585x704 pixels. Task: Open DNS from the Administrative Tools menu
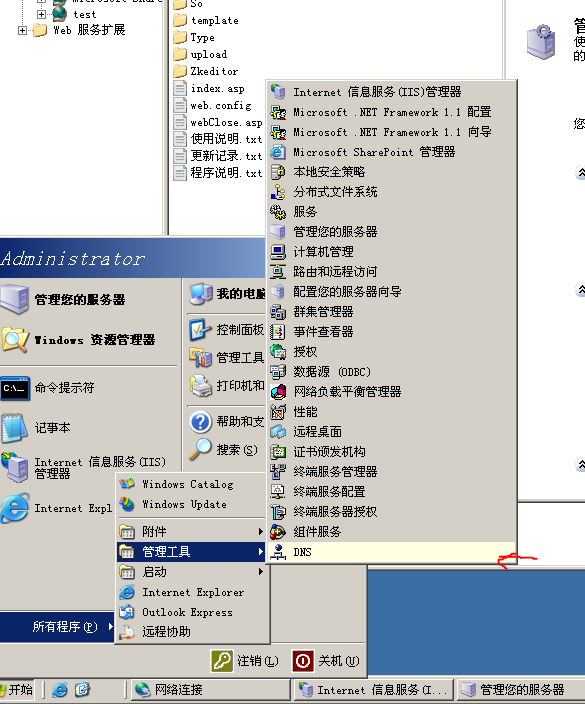pos(391,552)
